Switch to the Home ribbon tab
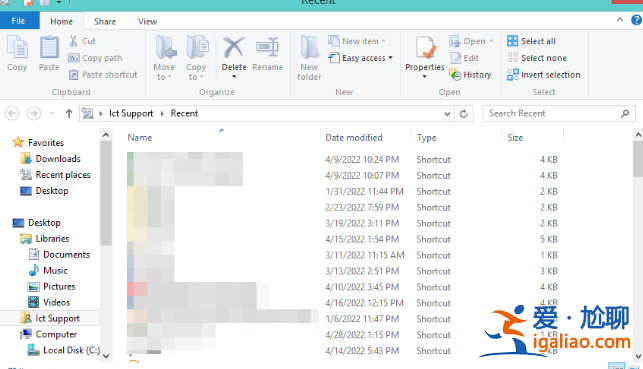This screenshot has height=369, width=643. (x=62, y=21)
